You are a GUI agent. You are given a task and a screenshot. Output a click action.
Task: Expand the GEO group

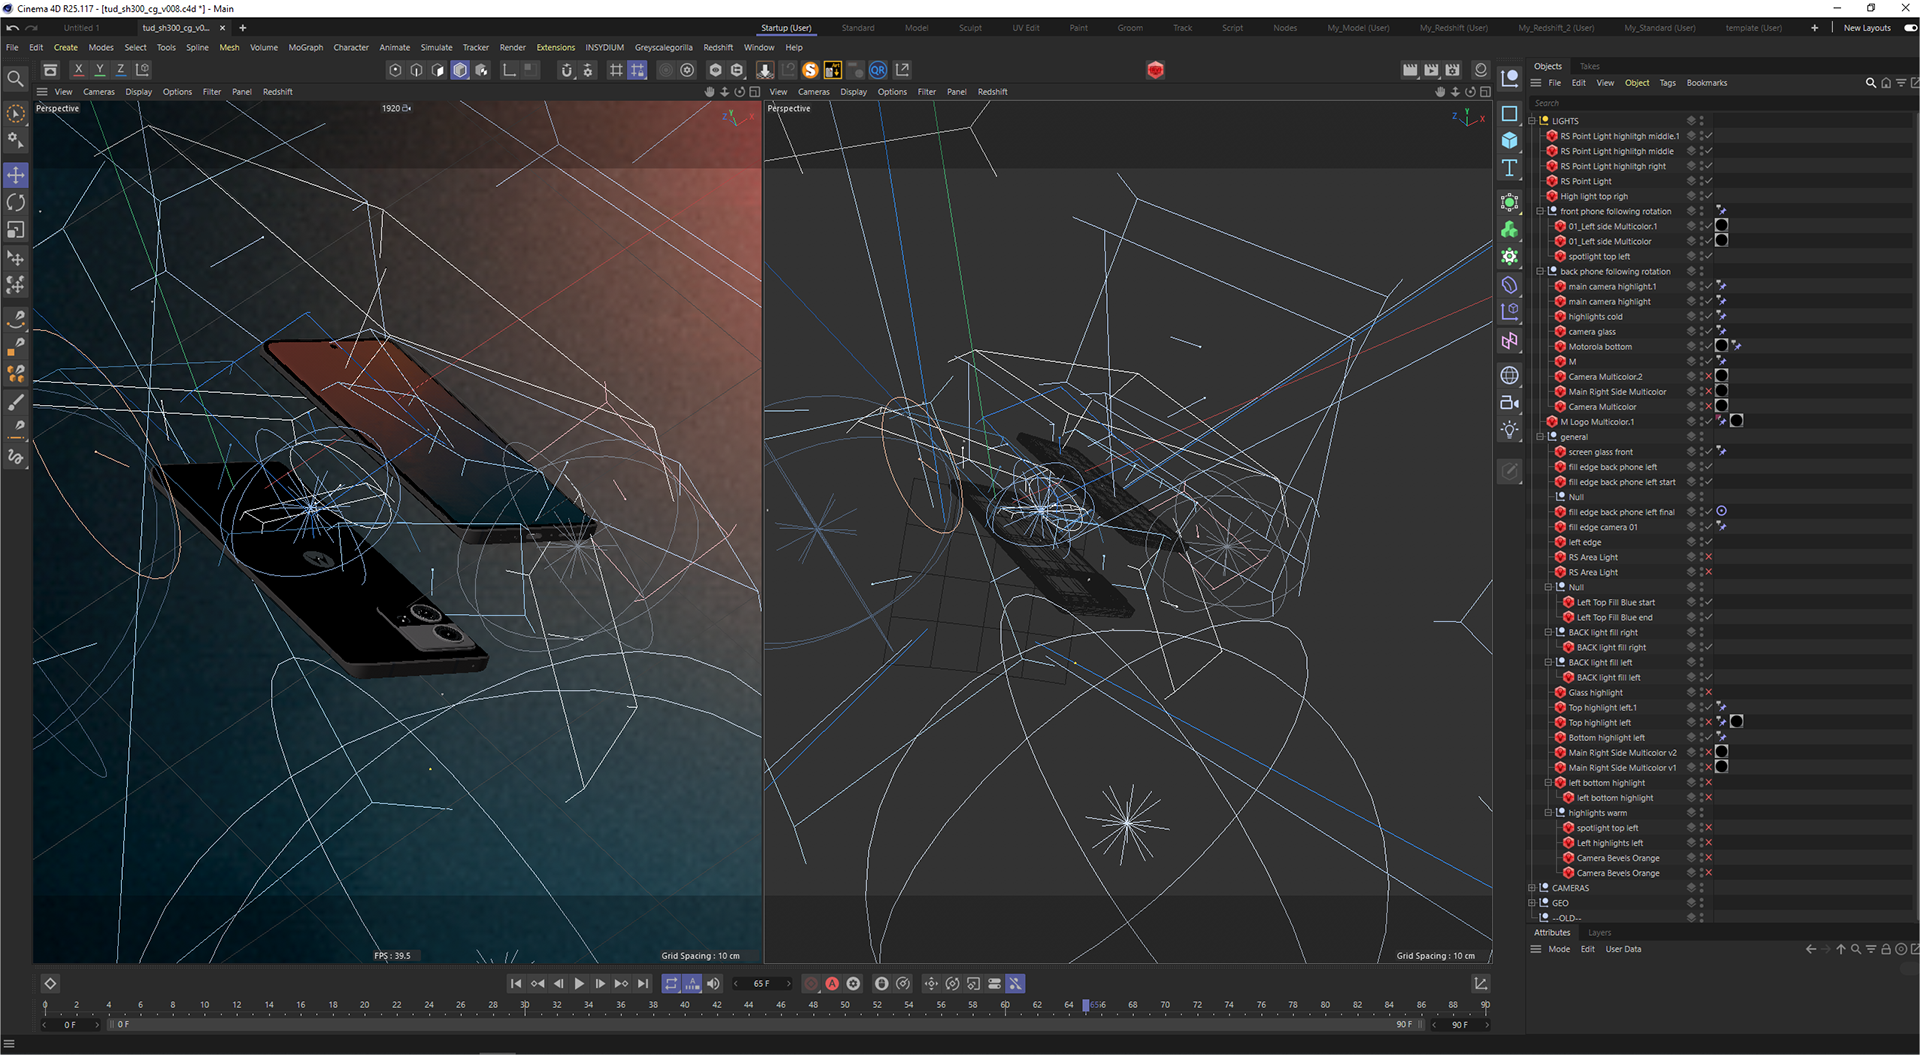tap(1532, 903)
